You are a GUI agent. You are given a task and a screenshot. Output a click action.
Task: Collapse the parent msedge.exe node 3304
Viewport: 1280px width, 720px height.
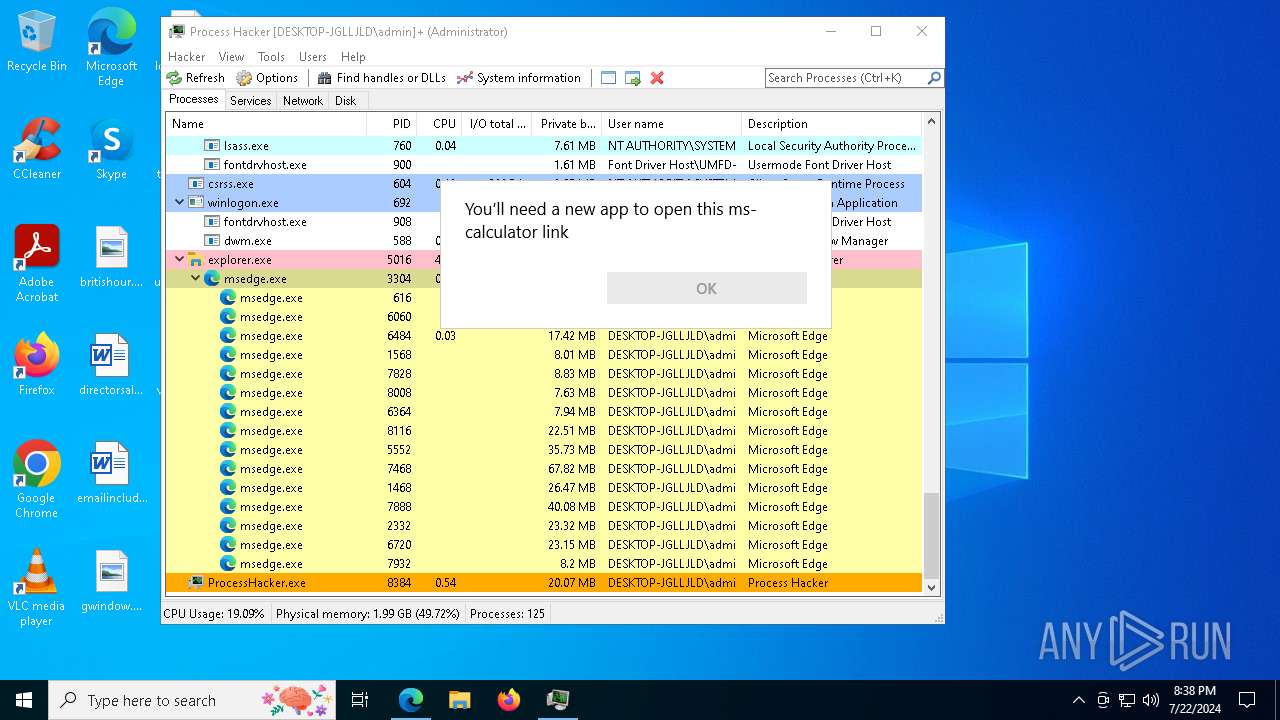pos(196,279)
